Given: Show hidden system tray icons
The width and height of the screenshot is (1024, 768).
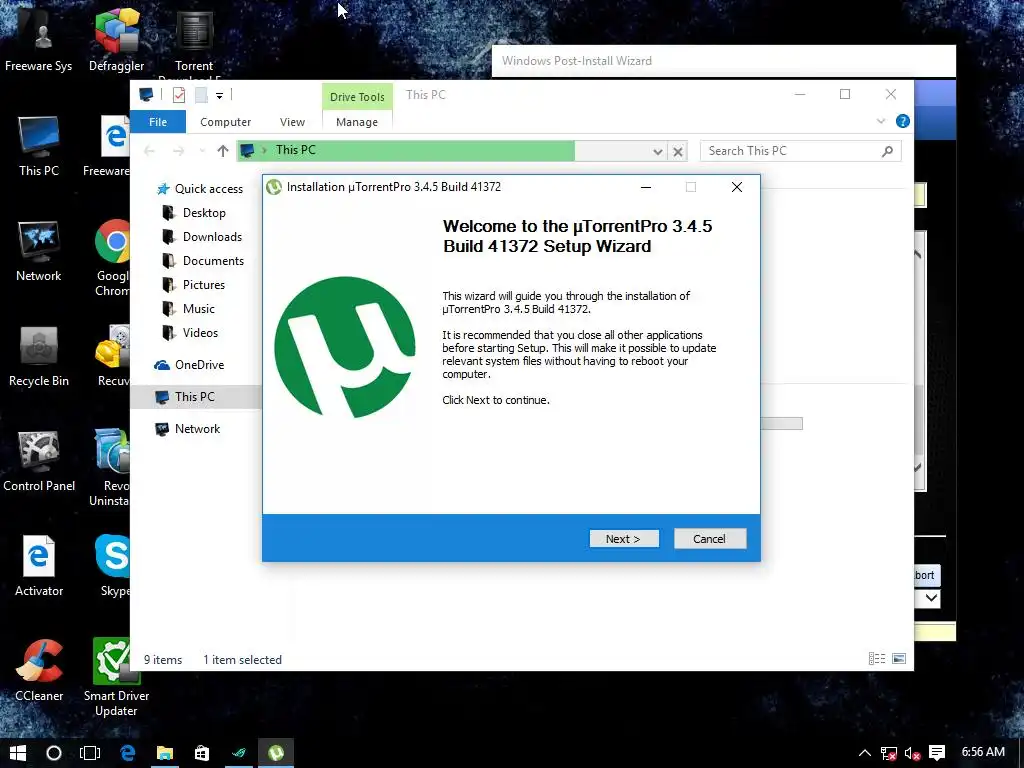Looking at the screenshot, I should click(x=865, y=753).
